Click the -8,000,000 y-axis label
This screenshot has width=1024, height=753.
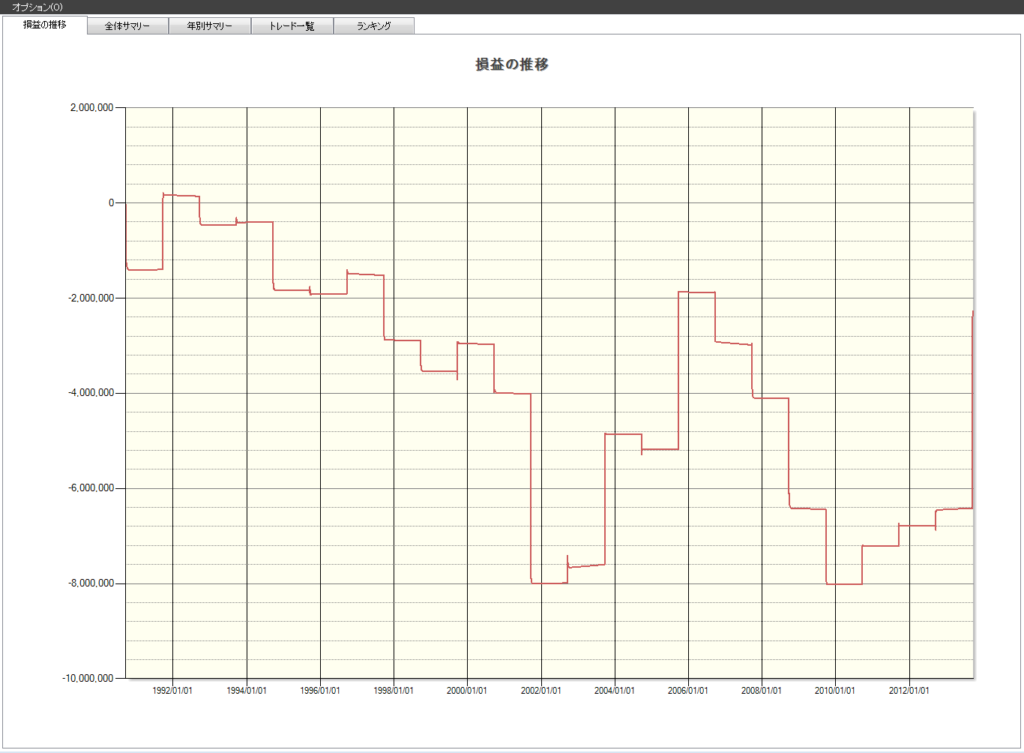pos(91,583)
